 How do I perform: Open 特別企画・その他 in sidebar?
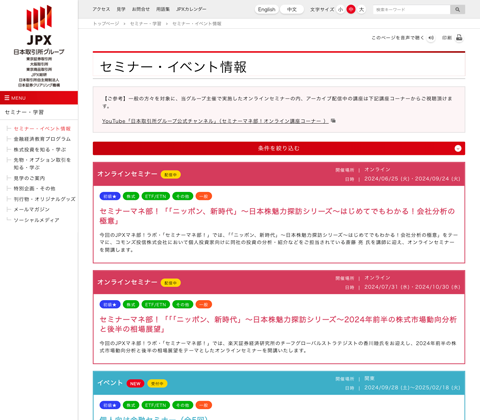[34, 189]
